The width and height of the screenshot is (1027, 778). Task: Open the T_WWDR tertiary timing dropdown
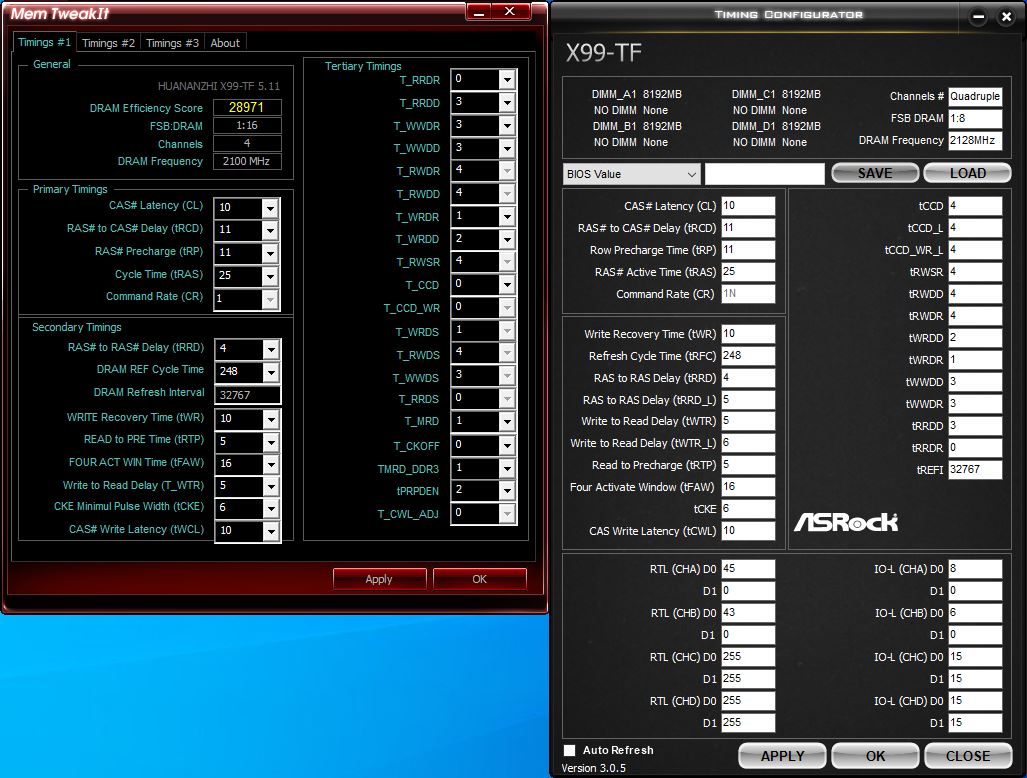coord(506,126)
